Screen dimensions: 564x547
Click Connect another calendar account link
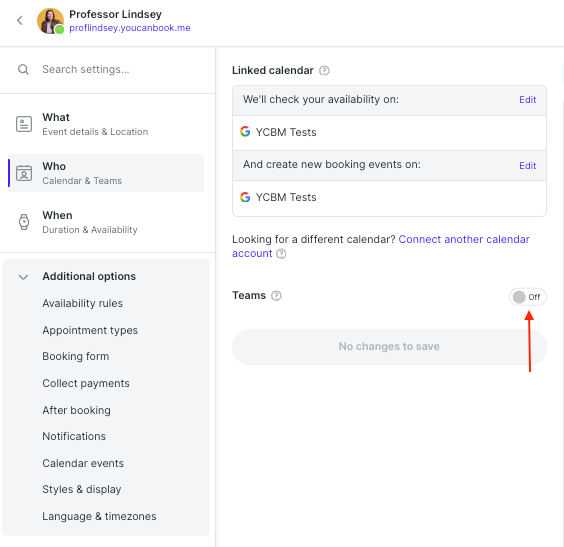coord(381,246)
